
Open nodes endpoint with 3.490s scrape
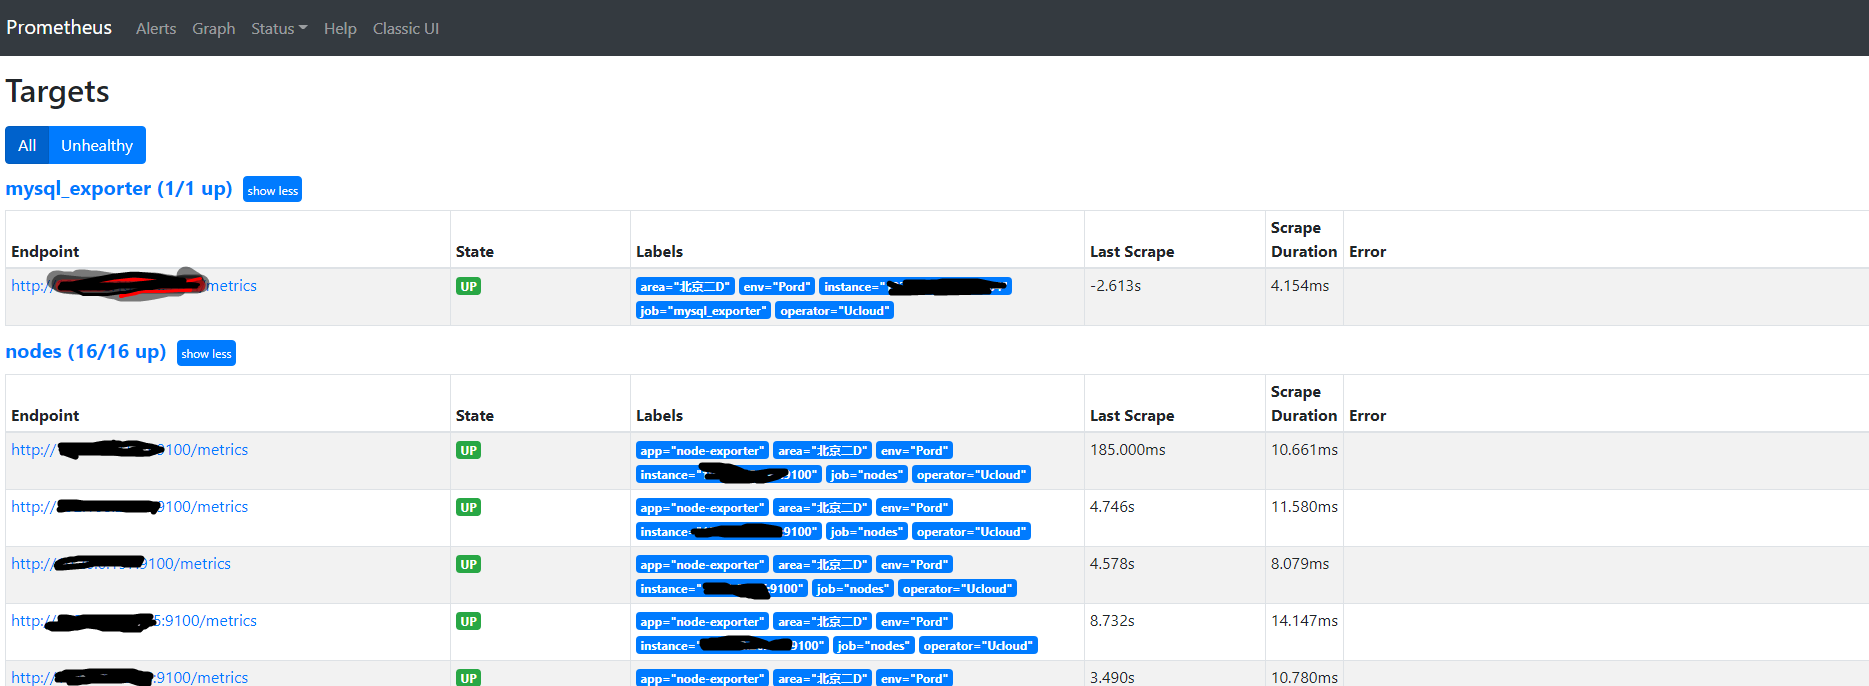130,677
